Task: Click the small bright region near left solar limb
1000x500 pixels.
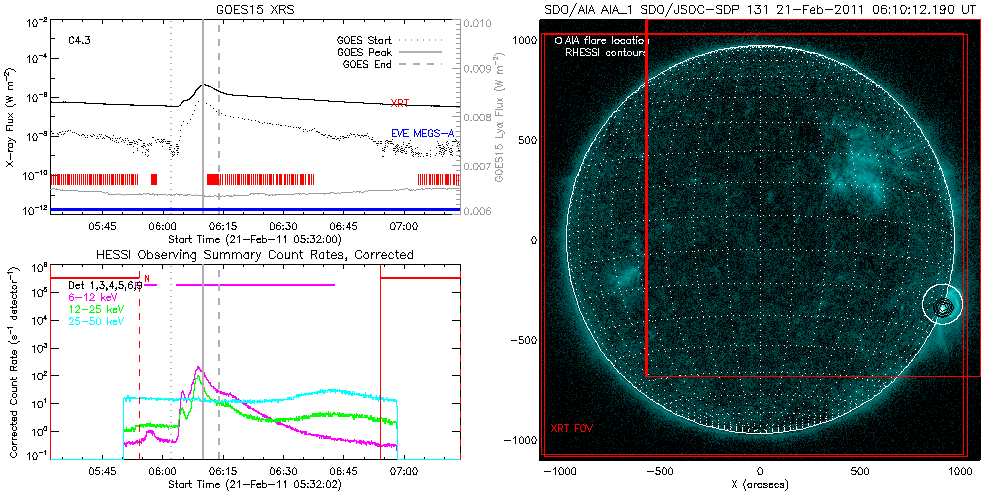Action: tap(628, 277)
